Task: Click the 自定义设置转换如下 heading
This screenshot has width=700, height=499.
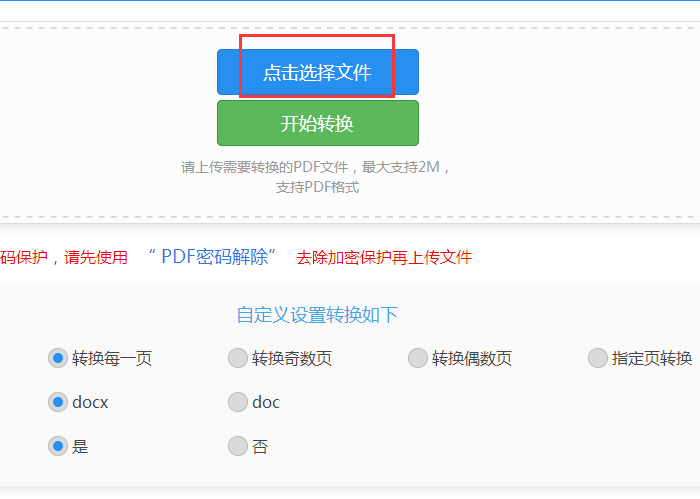Action: (x=317, y=315)
